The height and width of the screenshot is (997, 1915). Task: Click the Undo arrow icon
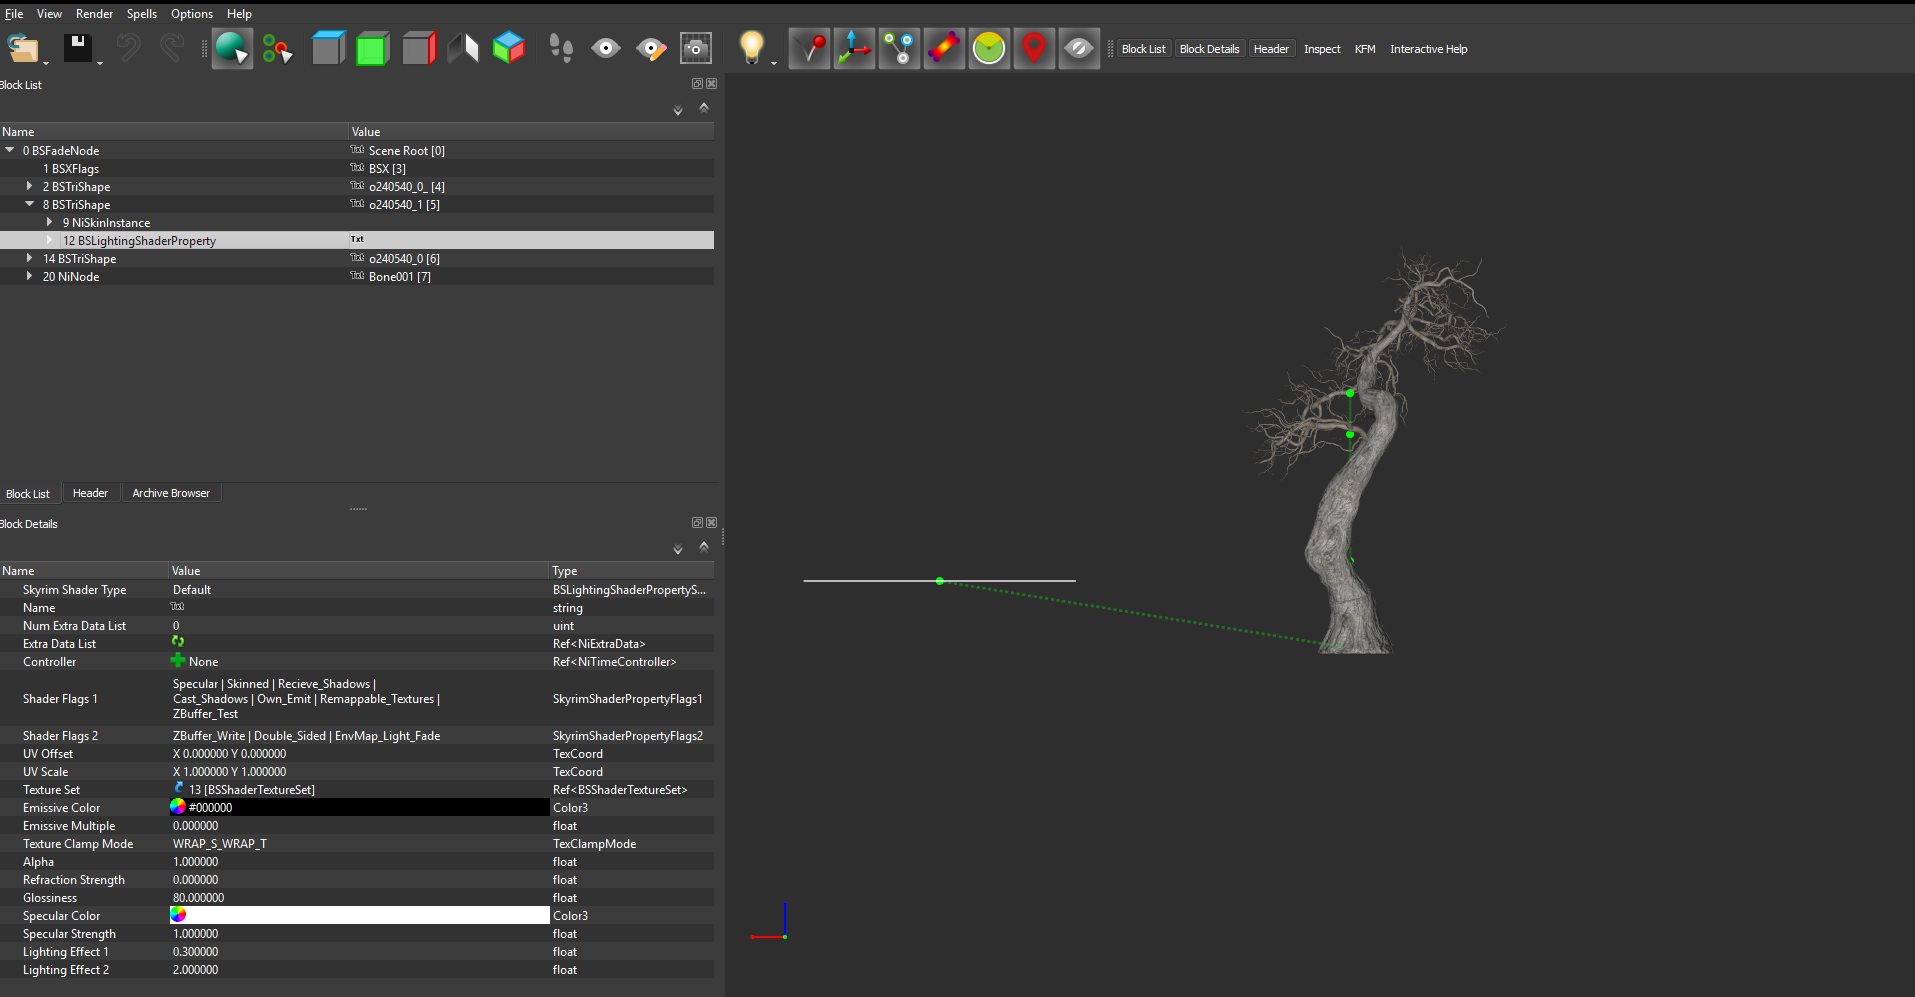pos(128,48)
